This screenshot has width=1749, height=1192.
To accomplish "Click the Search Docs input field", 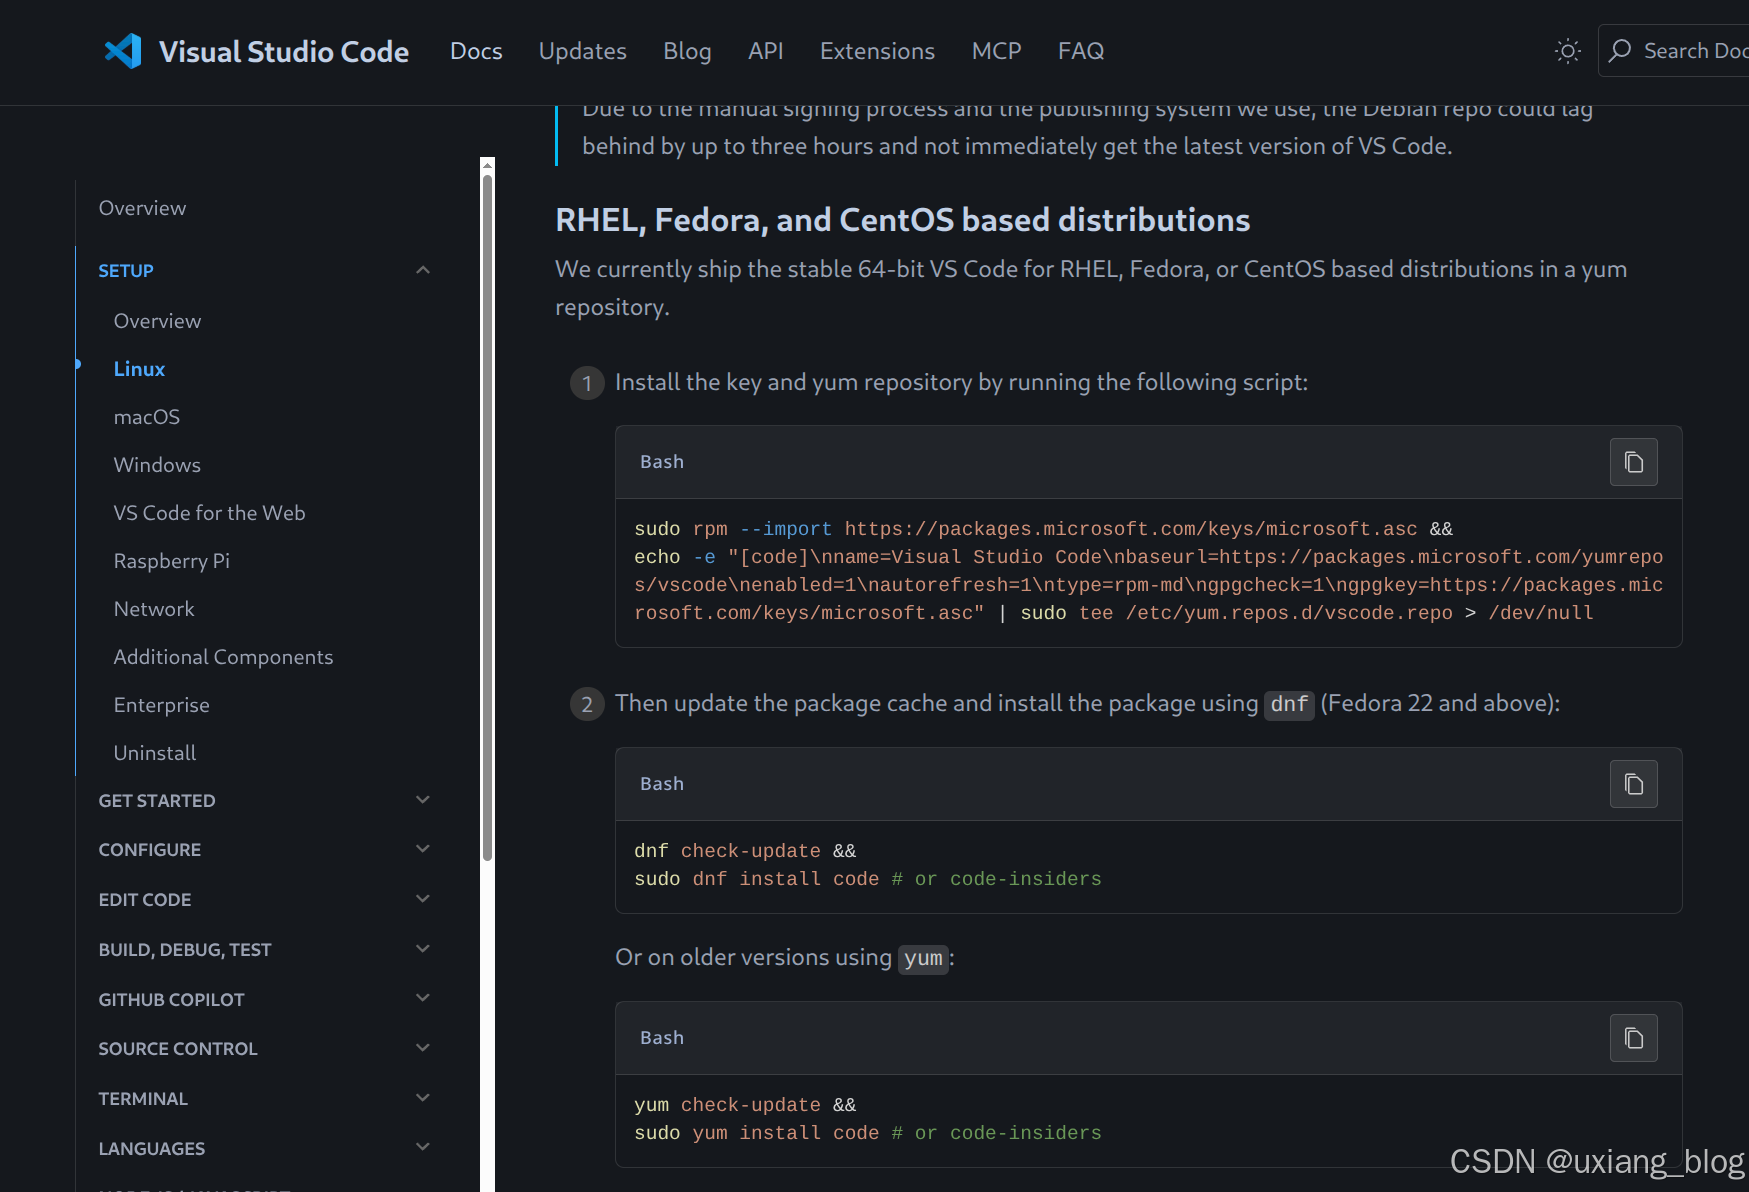I will tap(1676, 51).
